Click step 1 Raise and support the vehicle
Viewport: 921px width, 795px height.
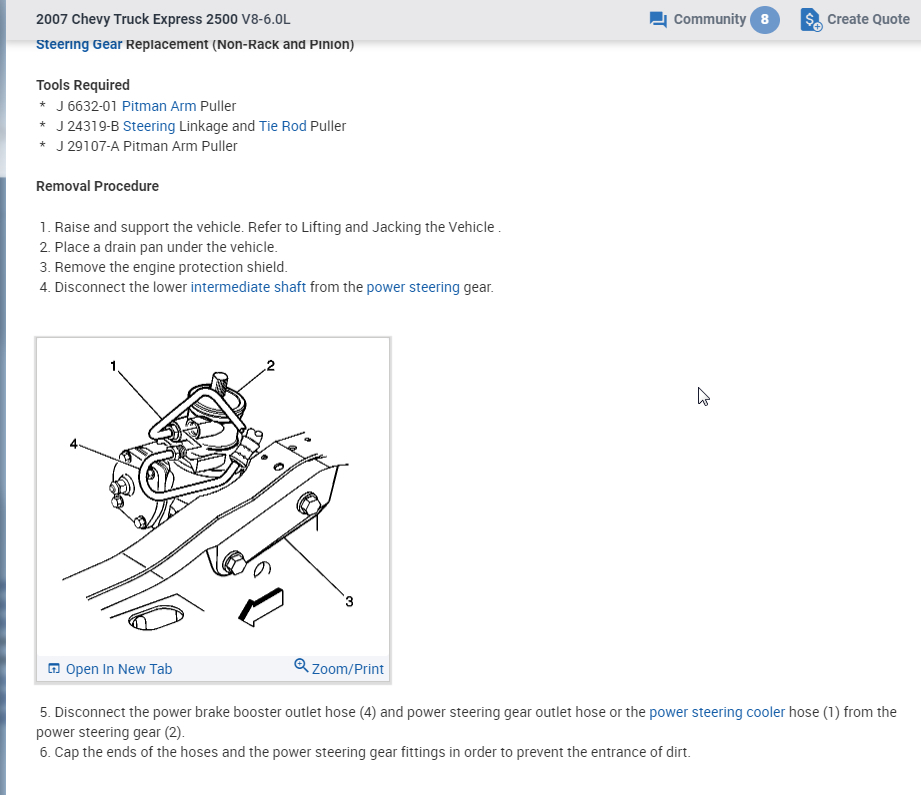click(270, 227)
